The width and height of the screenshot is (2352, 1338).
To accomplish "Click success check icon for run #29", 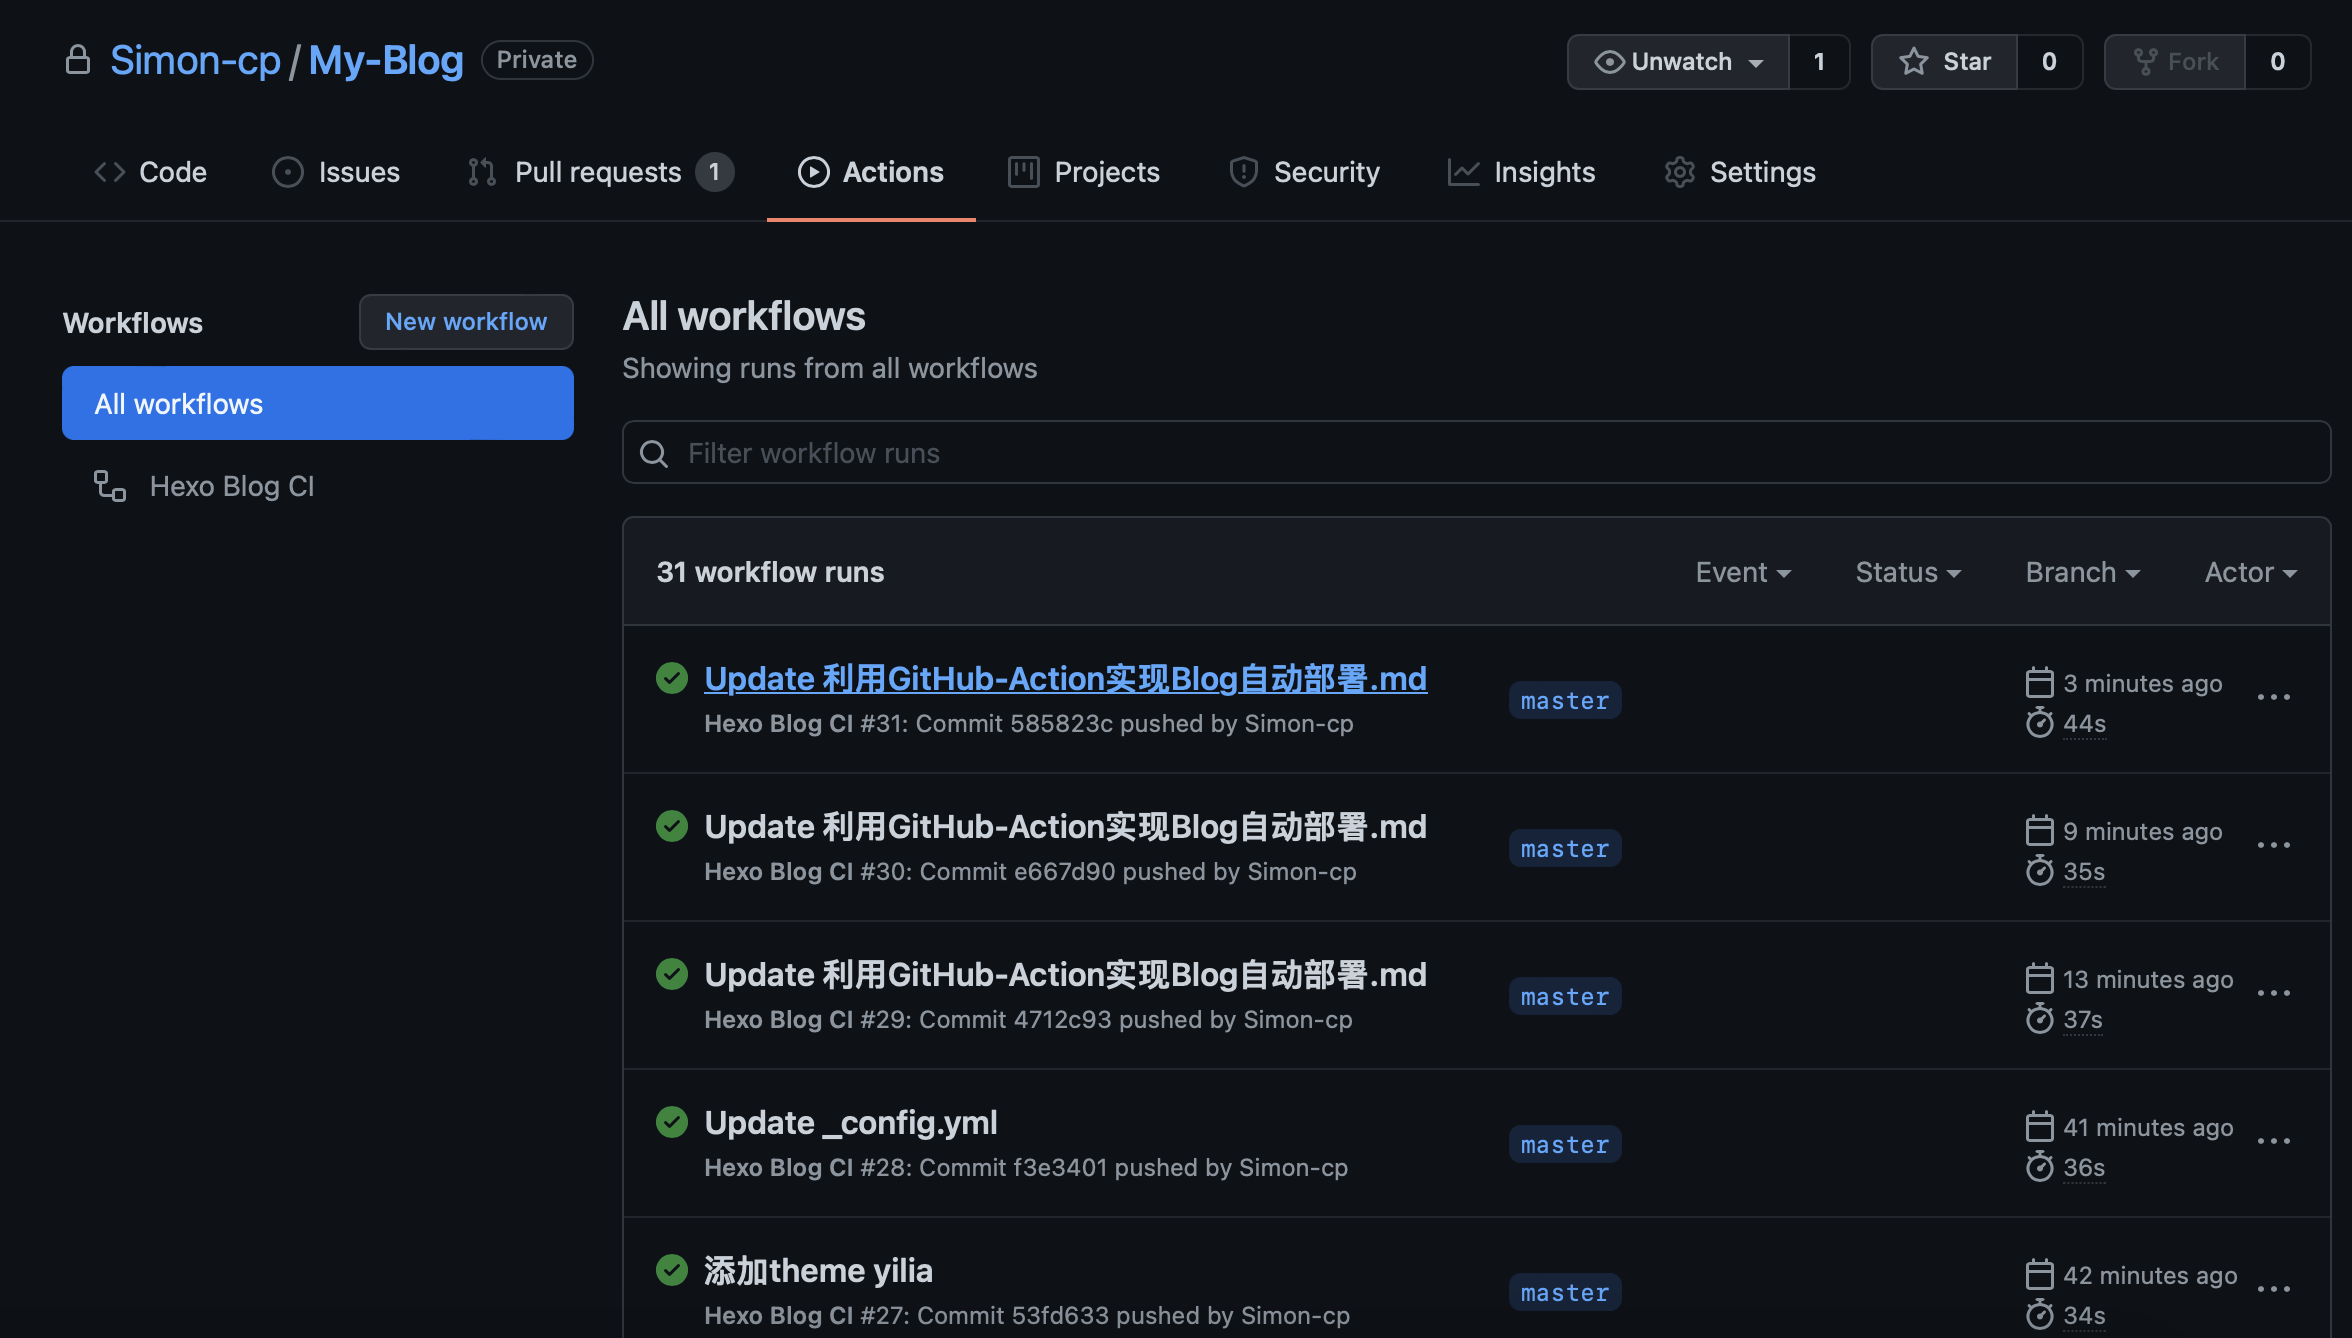I will tap(672, 974).
